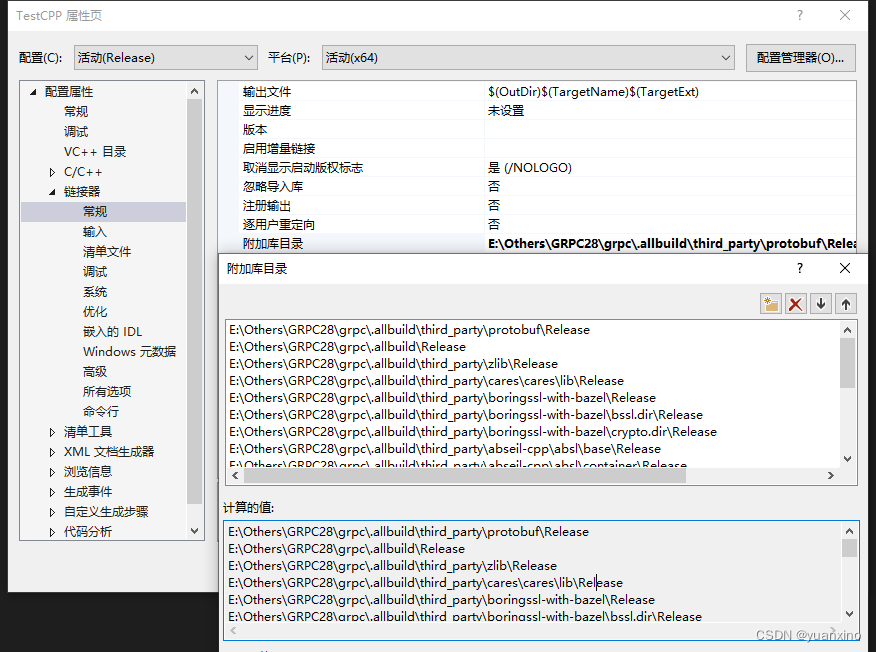
Task: Add a new library directory line
Action: [770, 303]
